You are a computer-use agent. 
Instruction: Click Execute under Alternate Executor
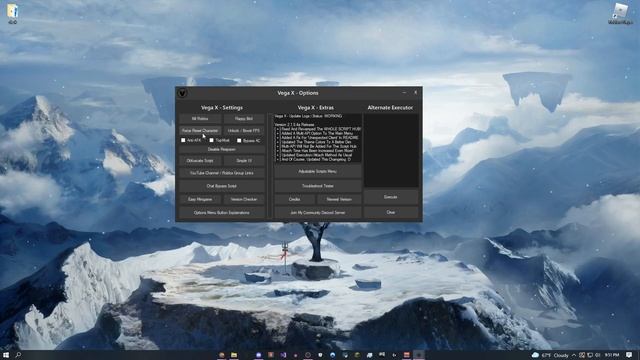(x=391, y=197)
